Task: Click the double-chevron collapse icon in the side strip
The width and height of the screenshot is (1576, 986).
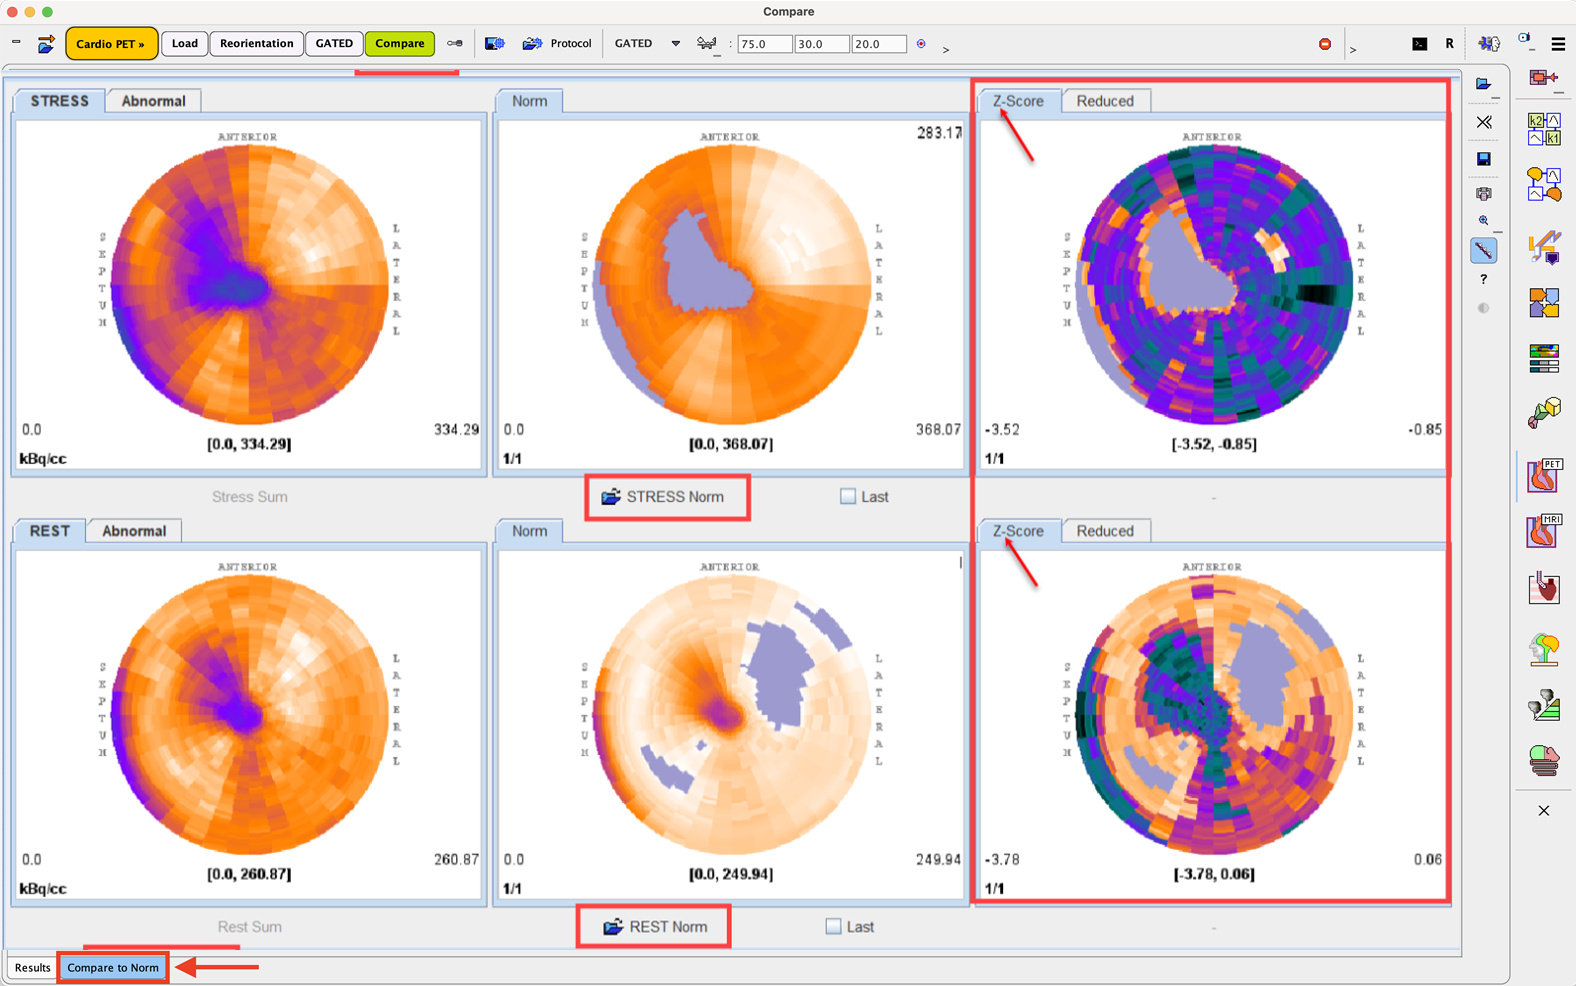Action: click(1484, 122)
